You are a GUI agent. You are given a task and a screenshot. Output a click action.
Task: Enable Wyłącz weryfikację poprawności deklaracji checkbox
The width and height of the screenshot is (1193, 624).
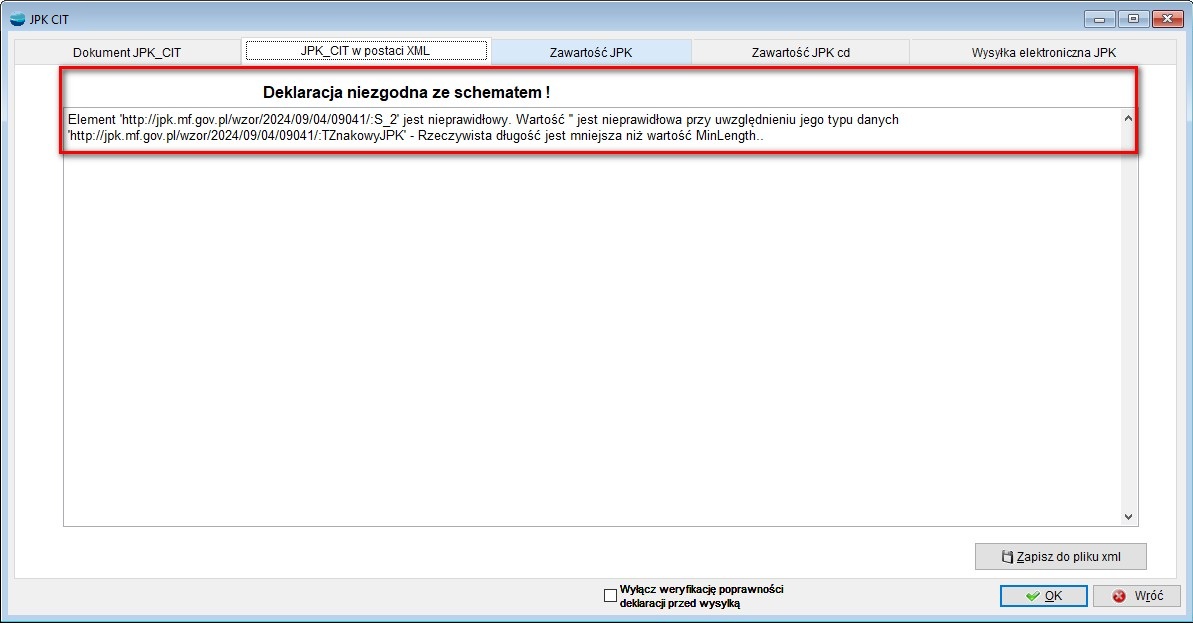pos(611,596)
